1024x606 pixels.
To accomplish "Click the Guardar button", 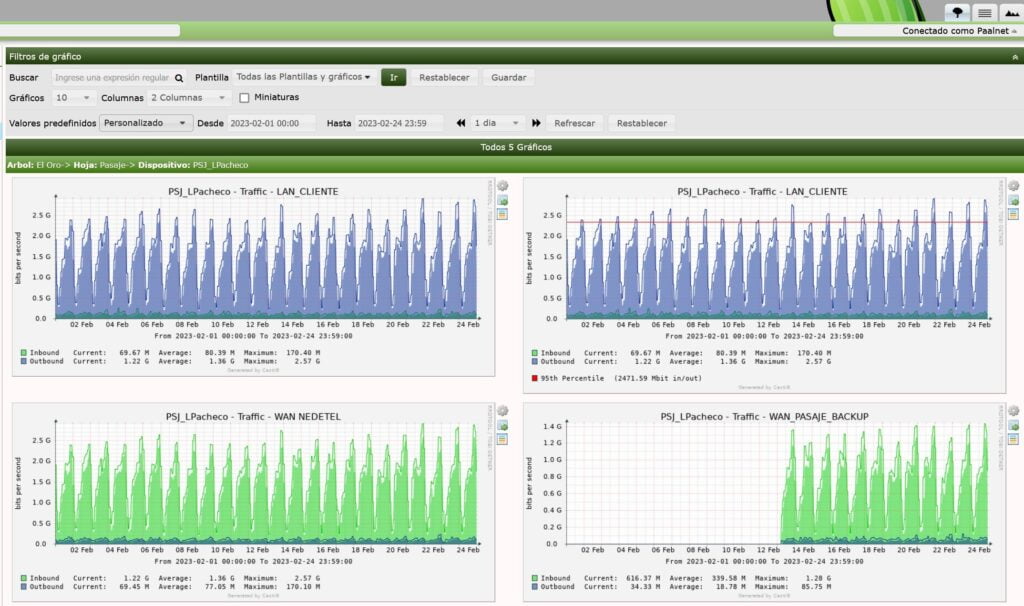I will point(508,77).
